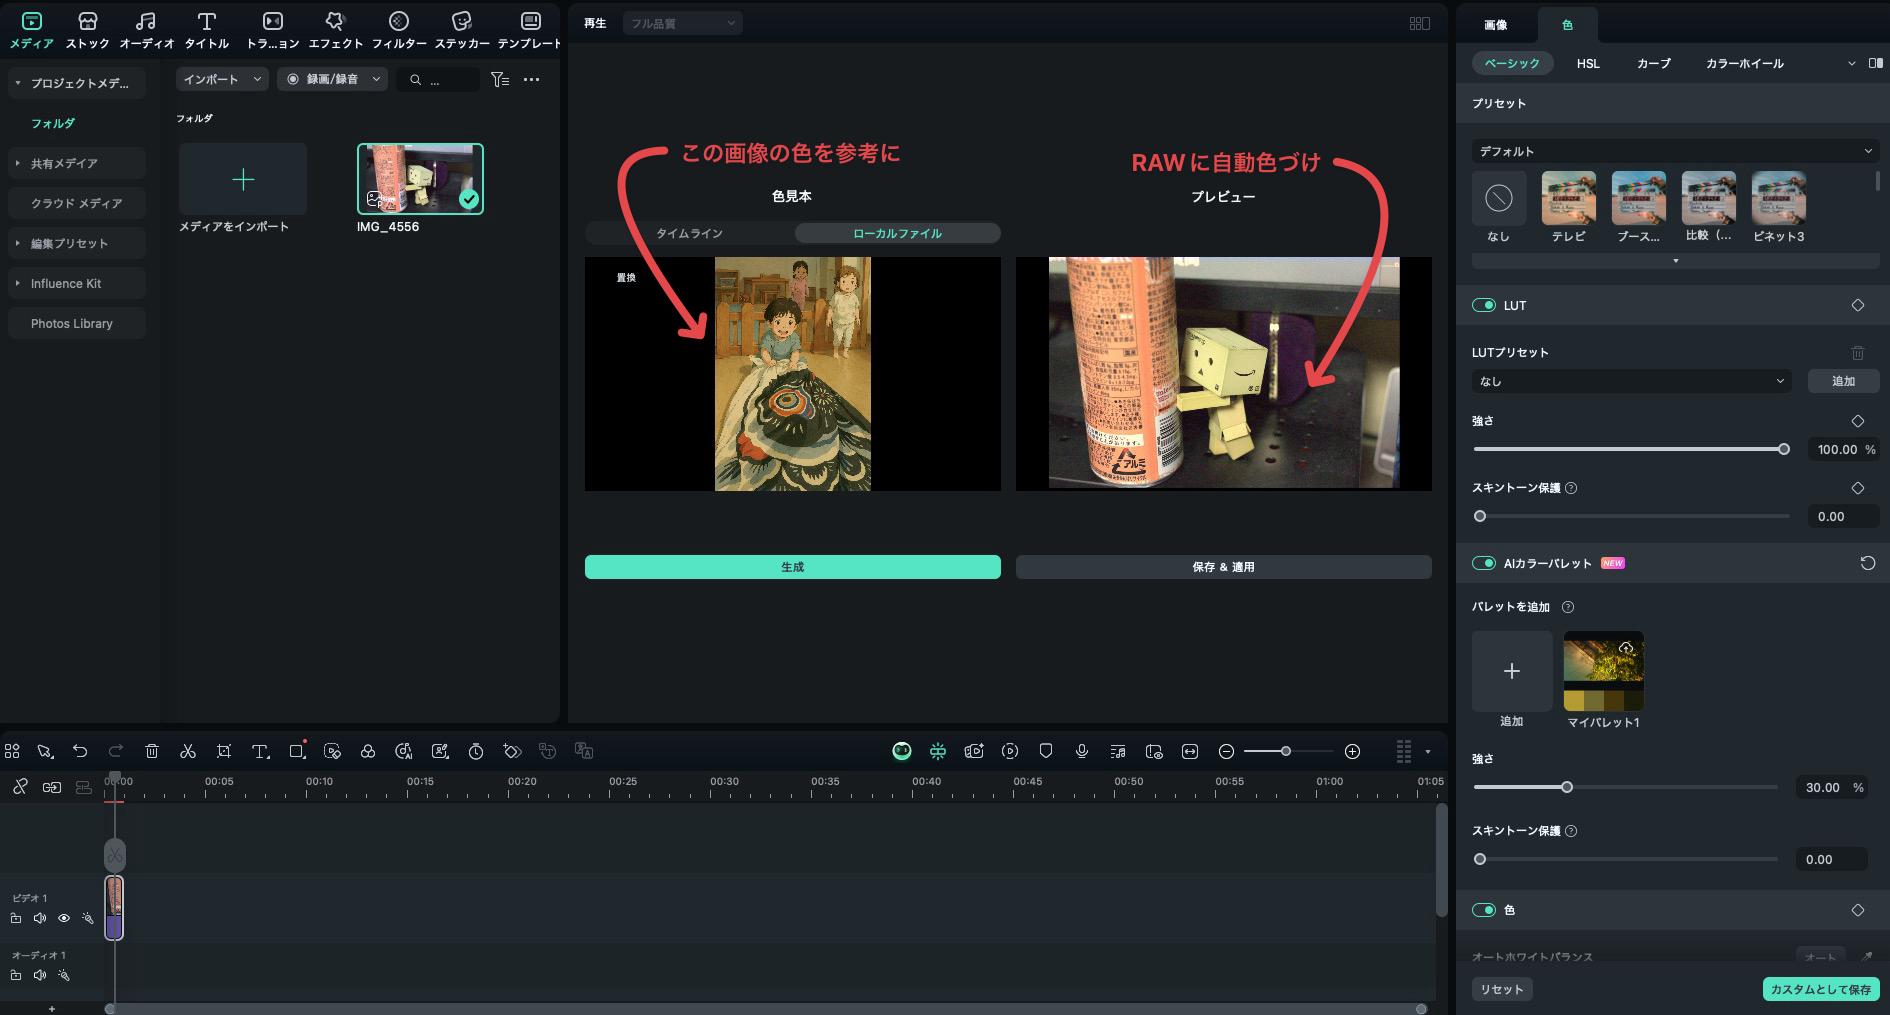Viewport: 1890px width, 1015px height.
Task: Click the trash delete icon in timeline toolbar
Action: [x=152, y=751]
